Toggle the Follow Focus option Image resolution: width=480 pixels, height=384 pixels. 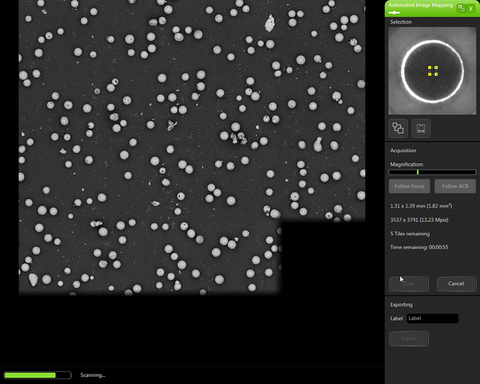pyautogui.click(x=409, y=186)
